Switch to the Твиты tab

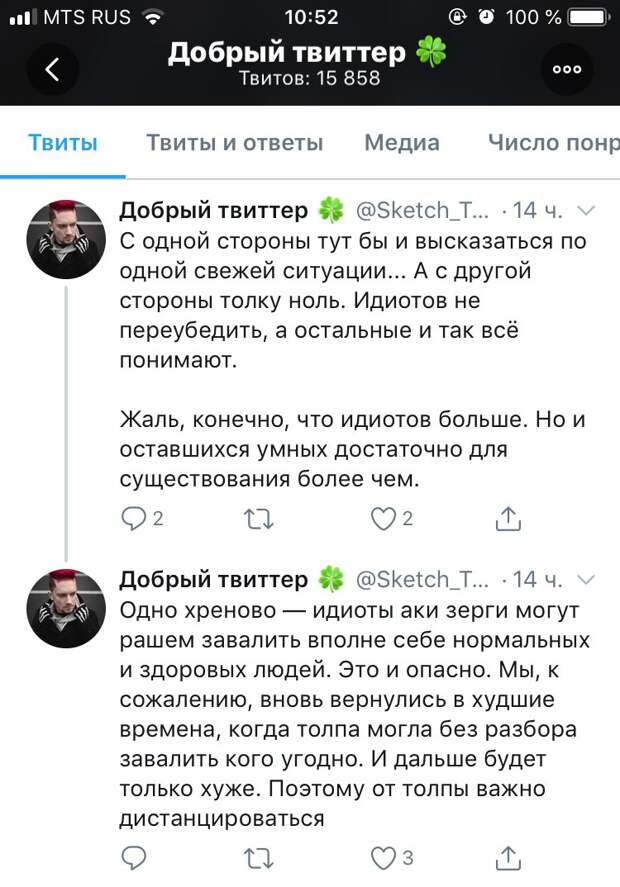[62, 143]
